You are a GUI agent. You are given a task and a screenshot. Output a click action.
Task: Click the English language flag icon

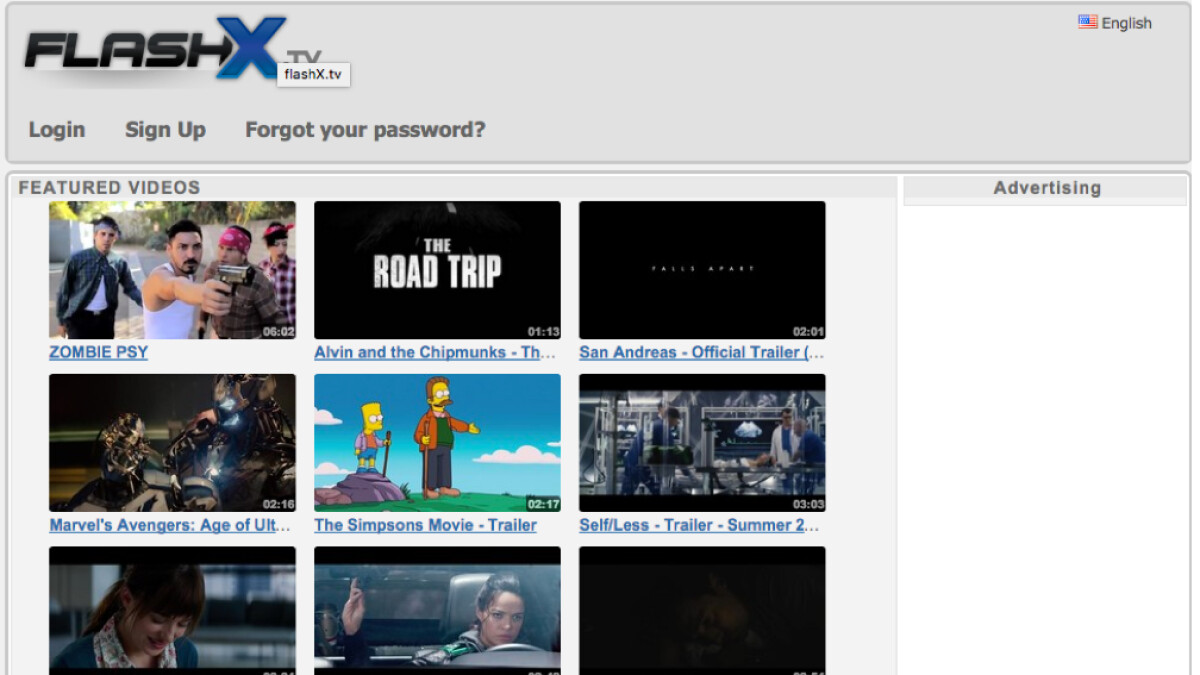pyautogui.click(x=1086, y=22)
